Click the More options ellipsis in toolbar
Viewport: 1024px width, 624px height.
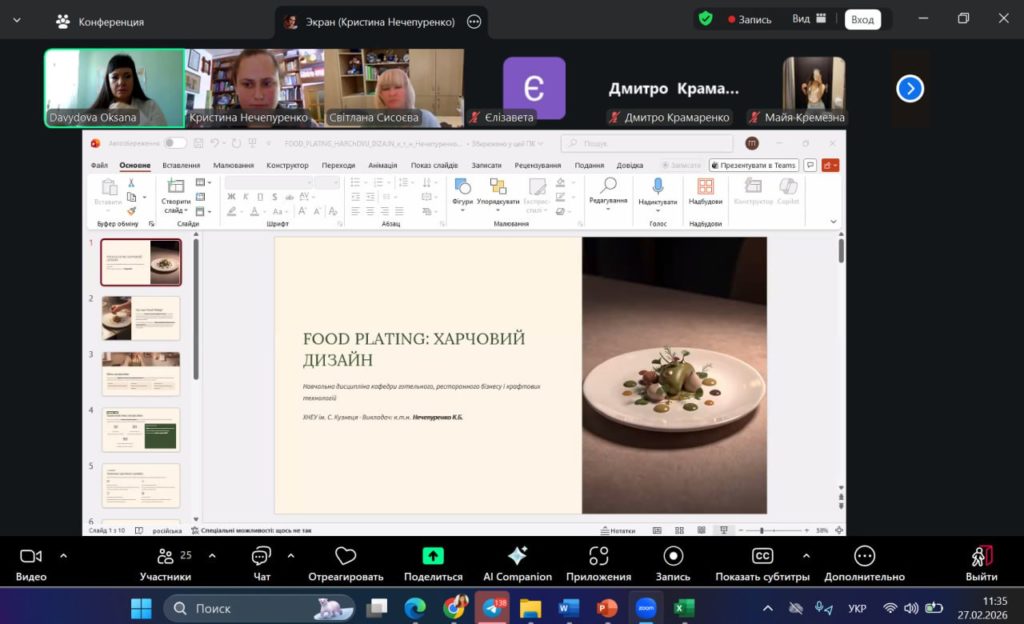[x=864, y=557]
